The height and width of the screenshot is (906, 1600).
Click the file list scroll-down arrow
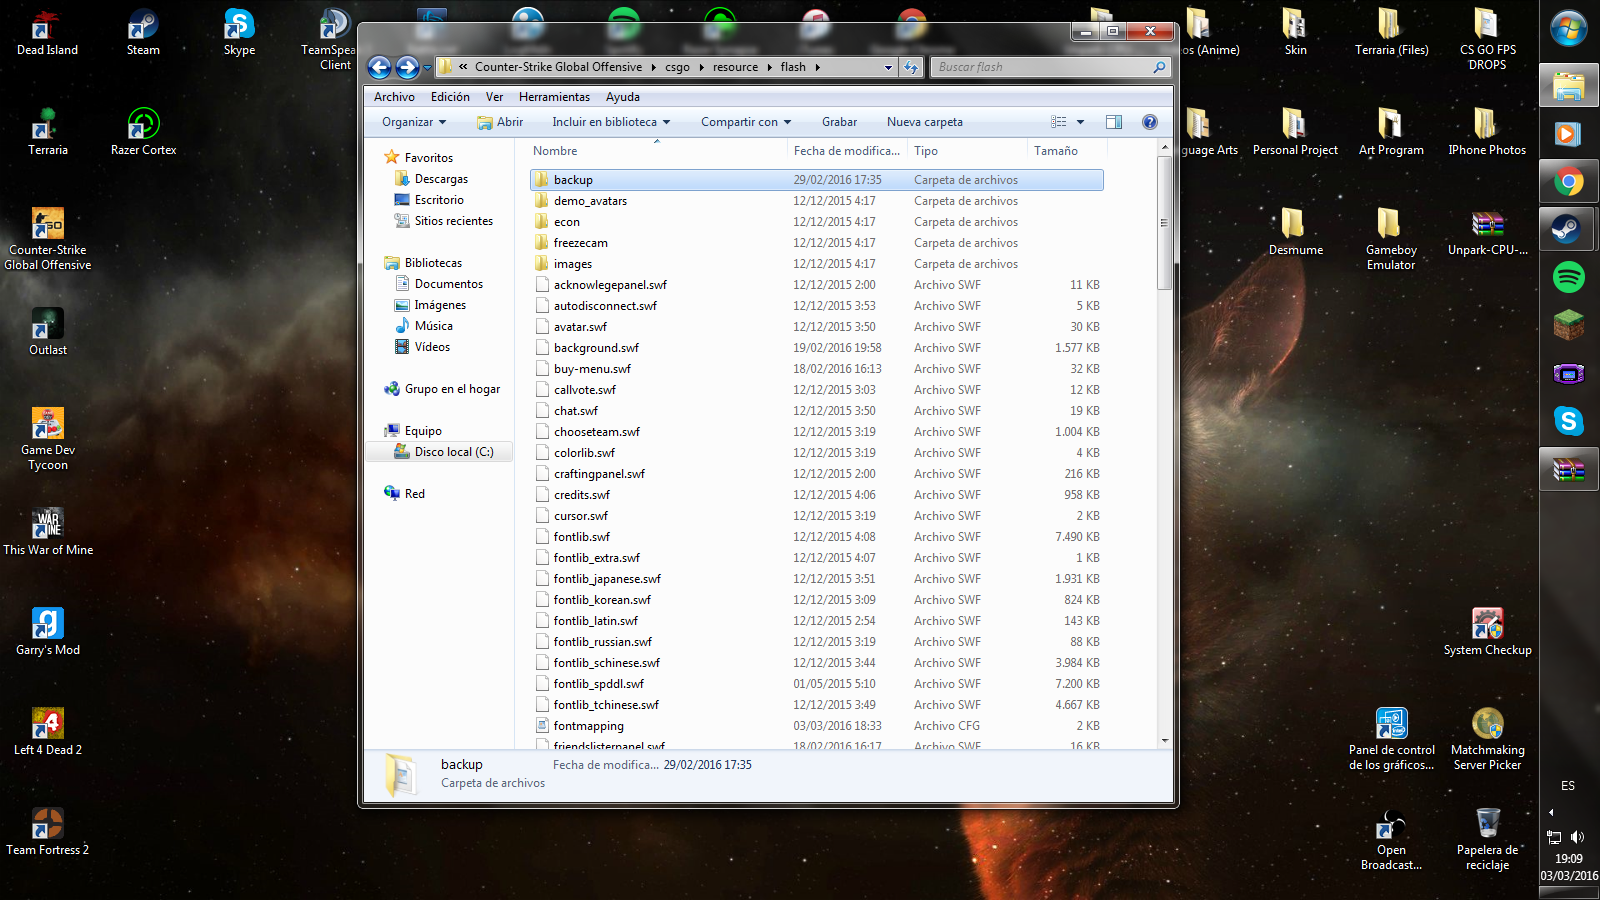coord(1164,741)
